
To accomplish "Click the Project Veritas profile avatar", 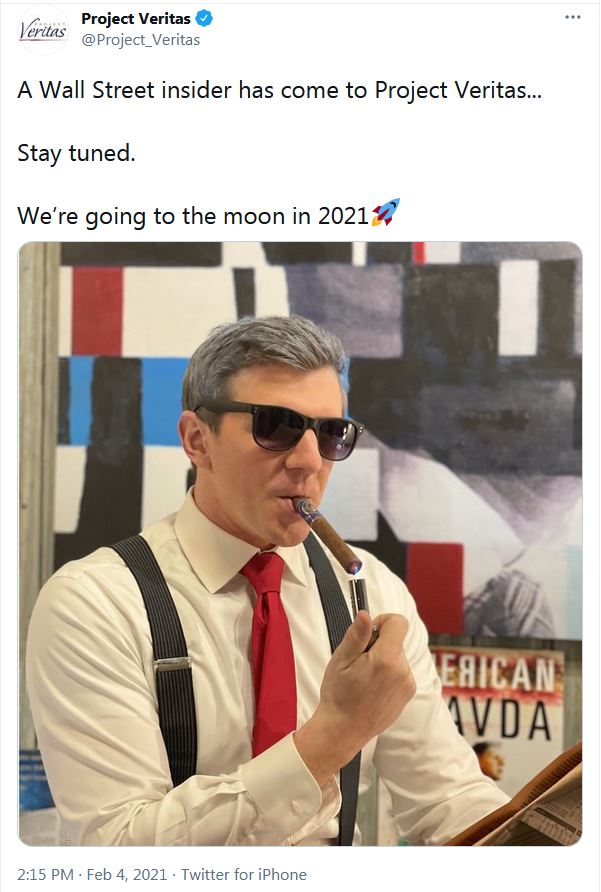I will coord(43,30).
